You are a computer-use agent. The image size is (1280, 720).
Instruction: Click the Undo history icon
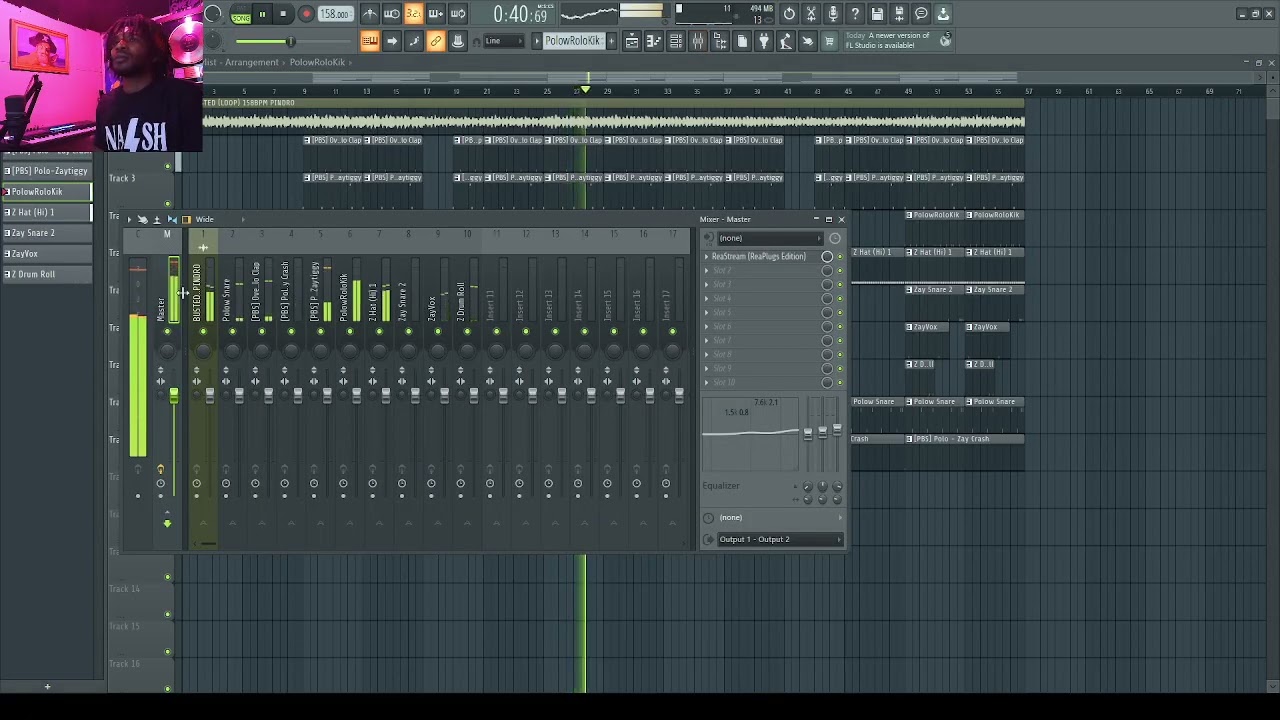tap(789, 14)
